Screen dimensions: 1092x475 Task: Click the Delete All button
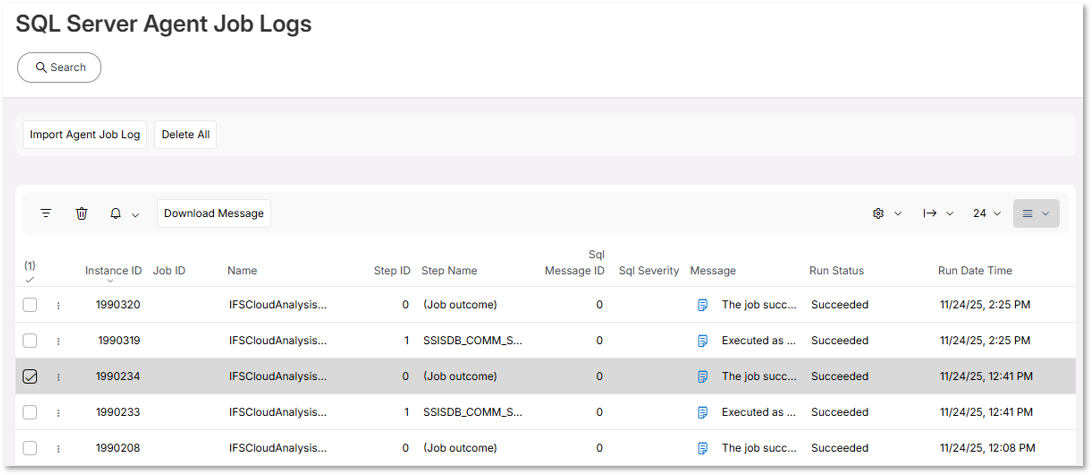(185, 134)
